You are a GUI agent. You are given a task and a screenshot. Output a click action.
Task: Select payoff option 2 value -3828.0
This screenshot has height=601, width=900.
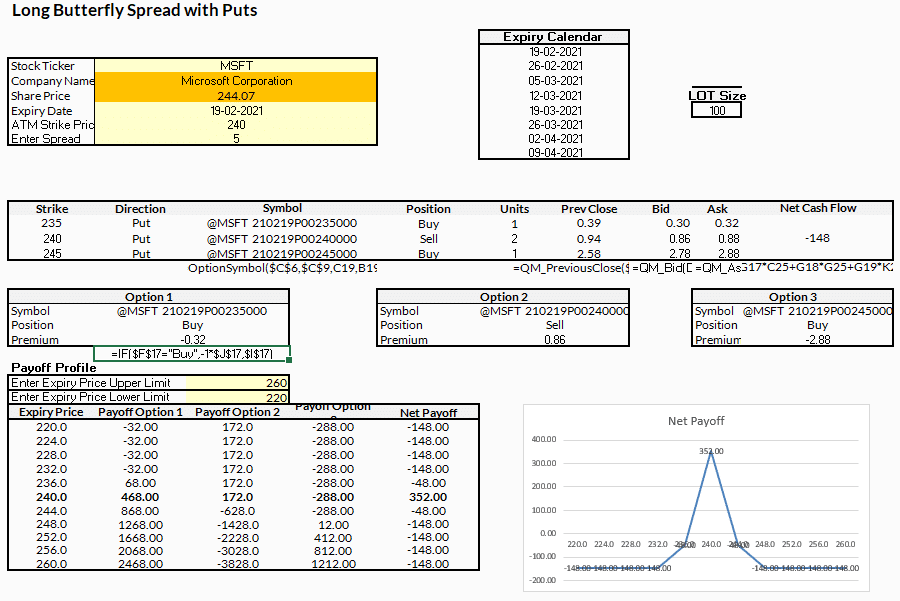tap(238, 564)
